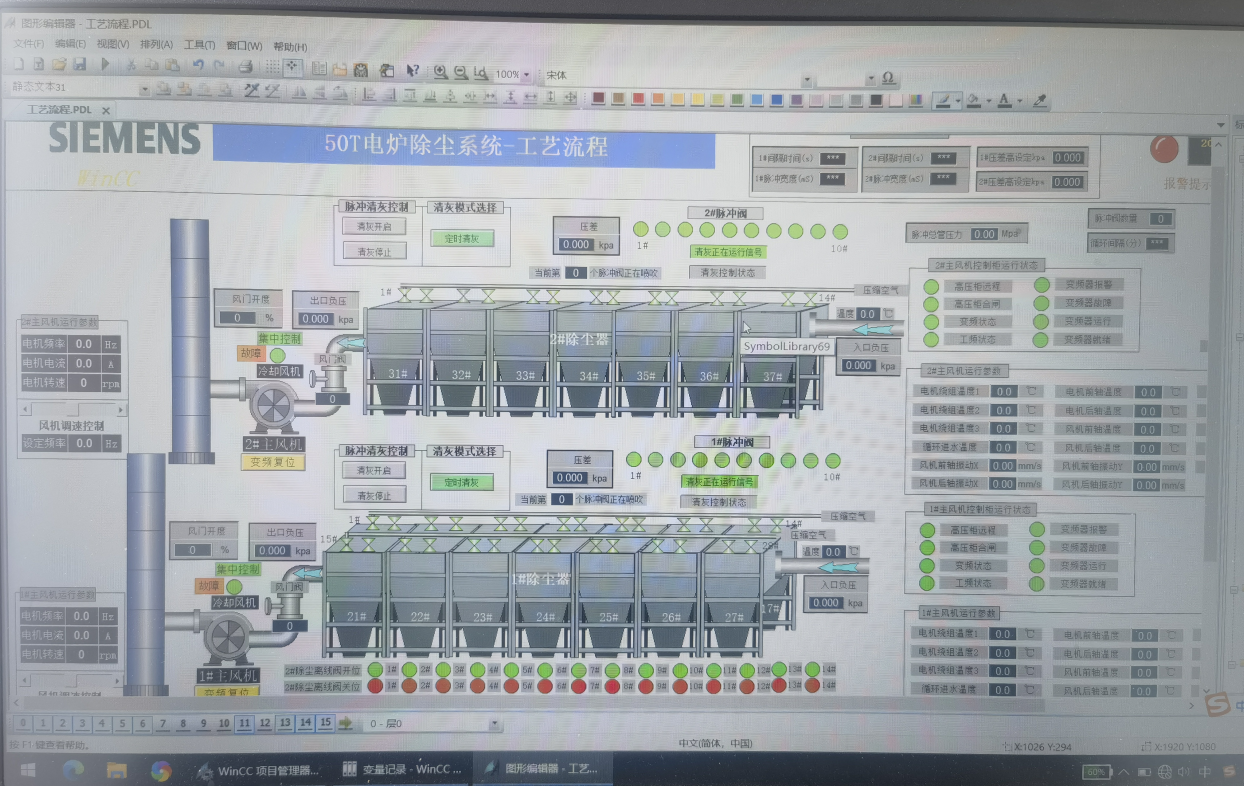This screenshot has width=1244, height=786.
Task: Start runtime with the play icon
Action: coord(104,65)
